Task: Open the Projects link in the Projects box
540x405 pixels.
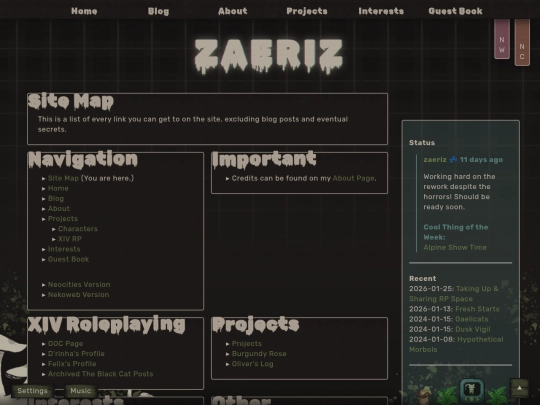Action: [x=247, y=343]
